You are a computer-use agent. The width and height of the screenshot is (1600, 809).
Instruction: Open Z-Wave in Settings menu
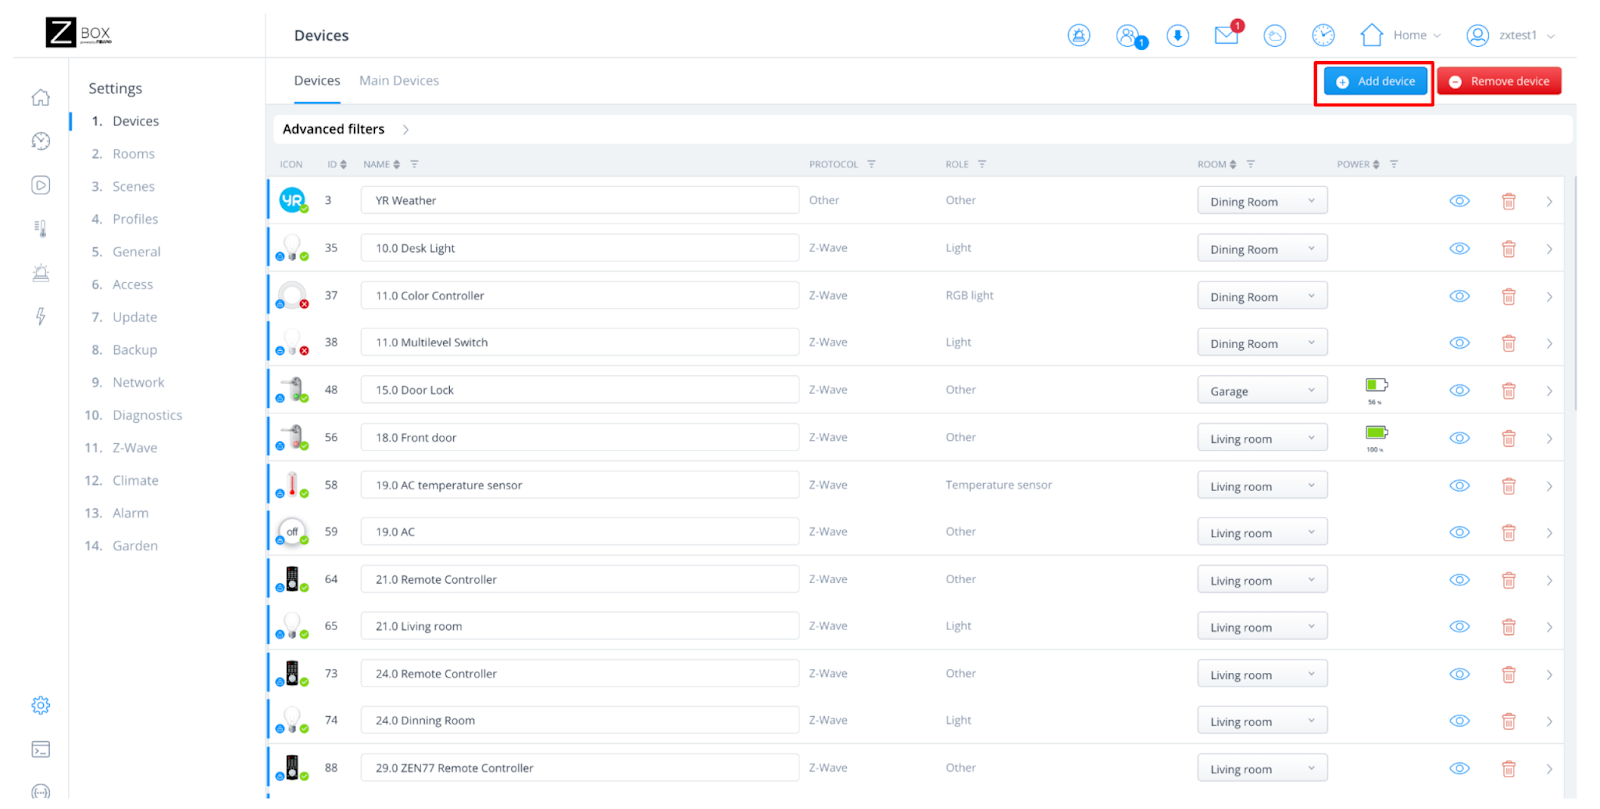(134, 448)
